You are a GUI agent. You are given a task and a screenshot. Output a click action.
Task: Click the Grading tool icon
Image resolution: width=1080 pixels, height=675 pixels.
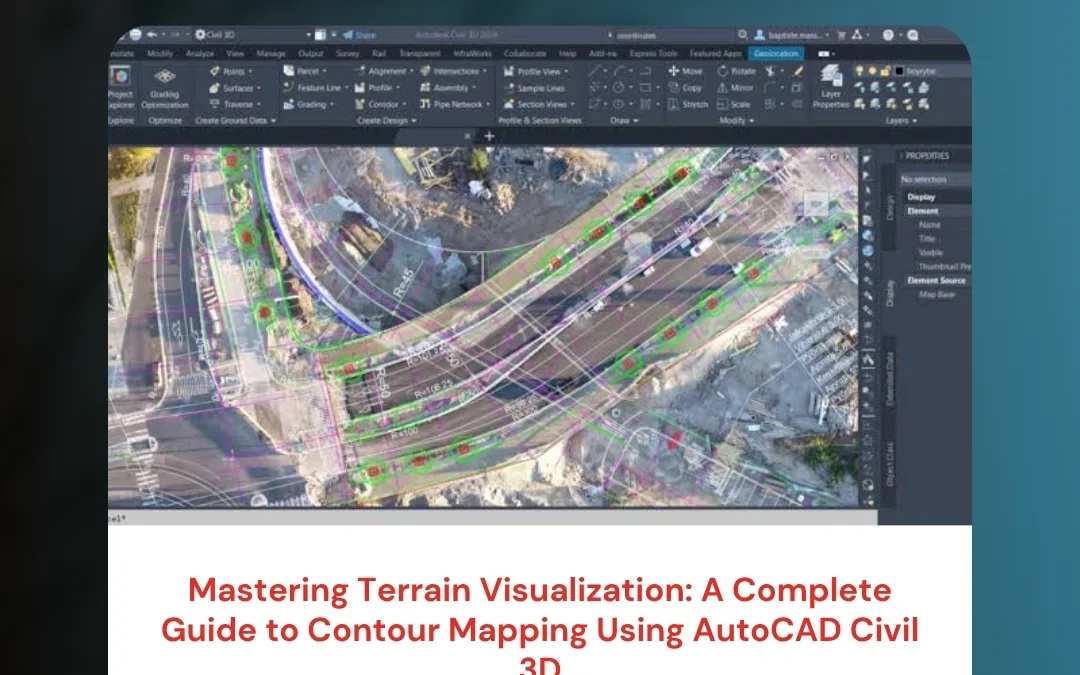tap(289, 104)
